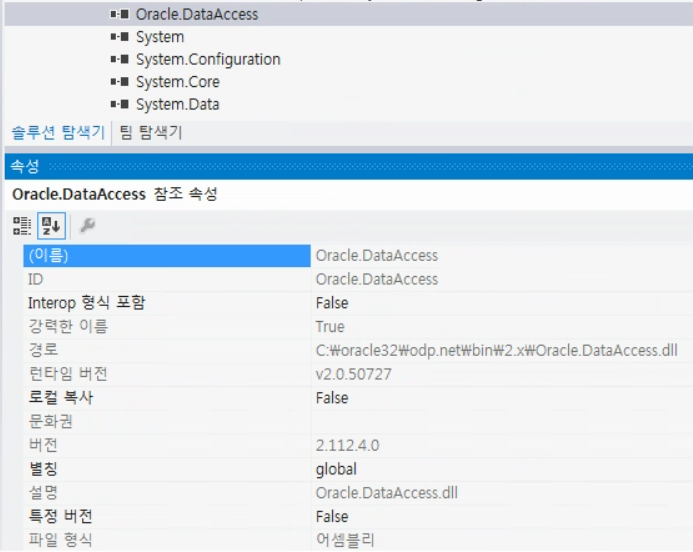Click the Oracle.DataAccess.dll path value
This screenshot has height=552, width=693.
coord(496,350)
